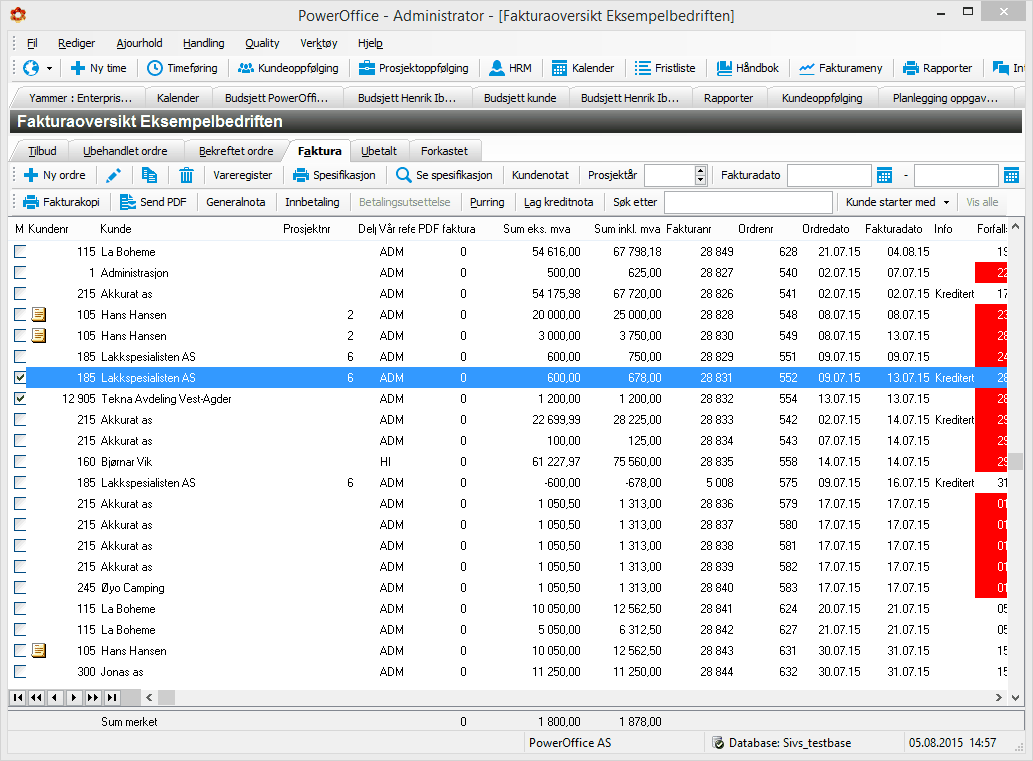This screenshot has height=761, width=1033.
Task: Switch to the Ubetalt tab
Action: pyautogui.click(x=379, y=151)
